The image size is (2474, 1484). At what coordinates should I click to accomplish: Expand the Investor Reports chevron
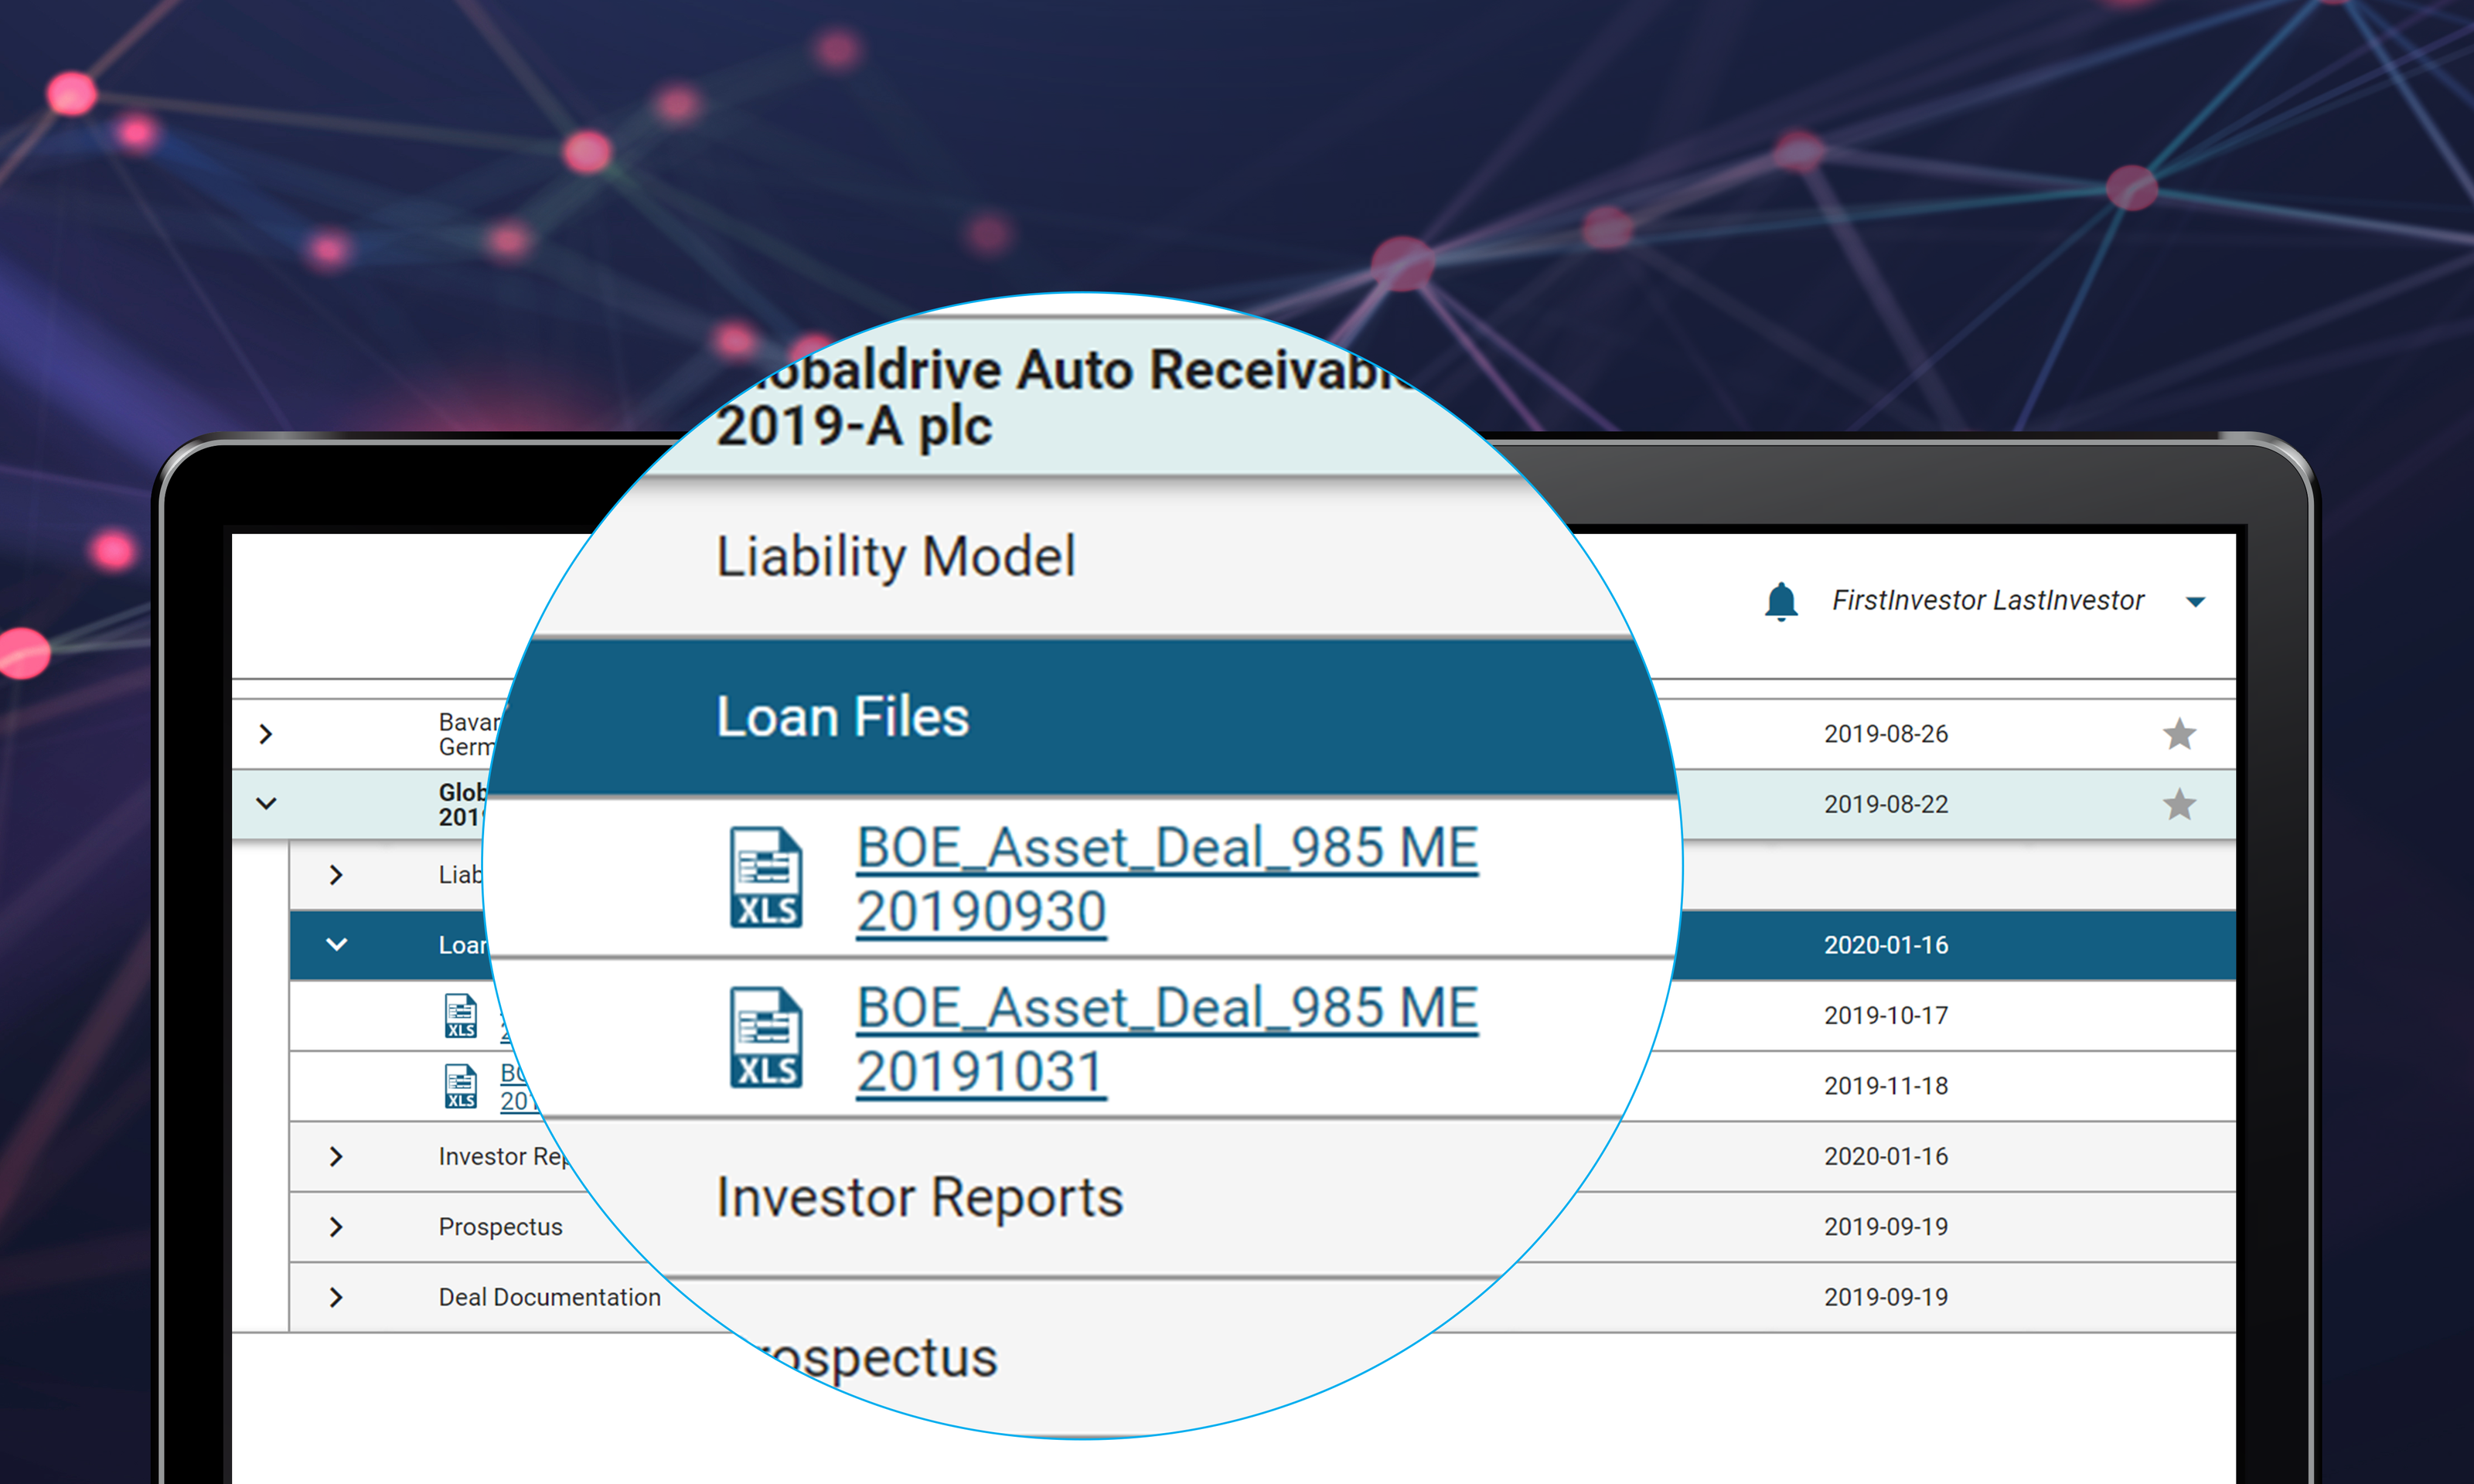pos(336,1156)
